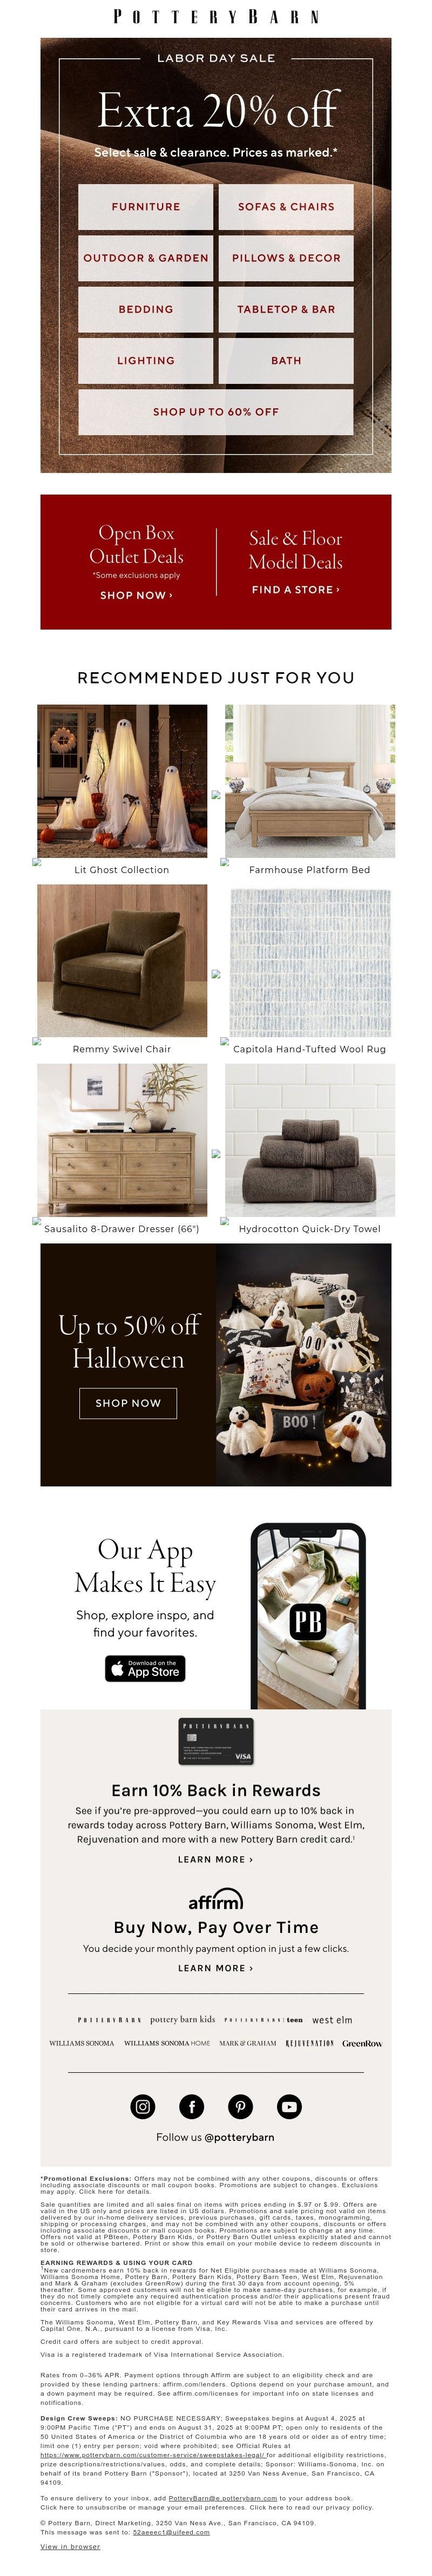Open the Facebook social icon

pos(191,2107)
